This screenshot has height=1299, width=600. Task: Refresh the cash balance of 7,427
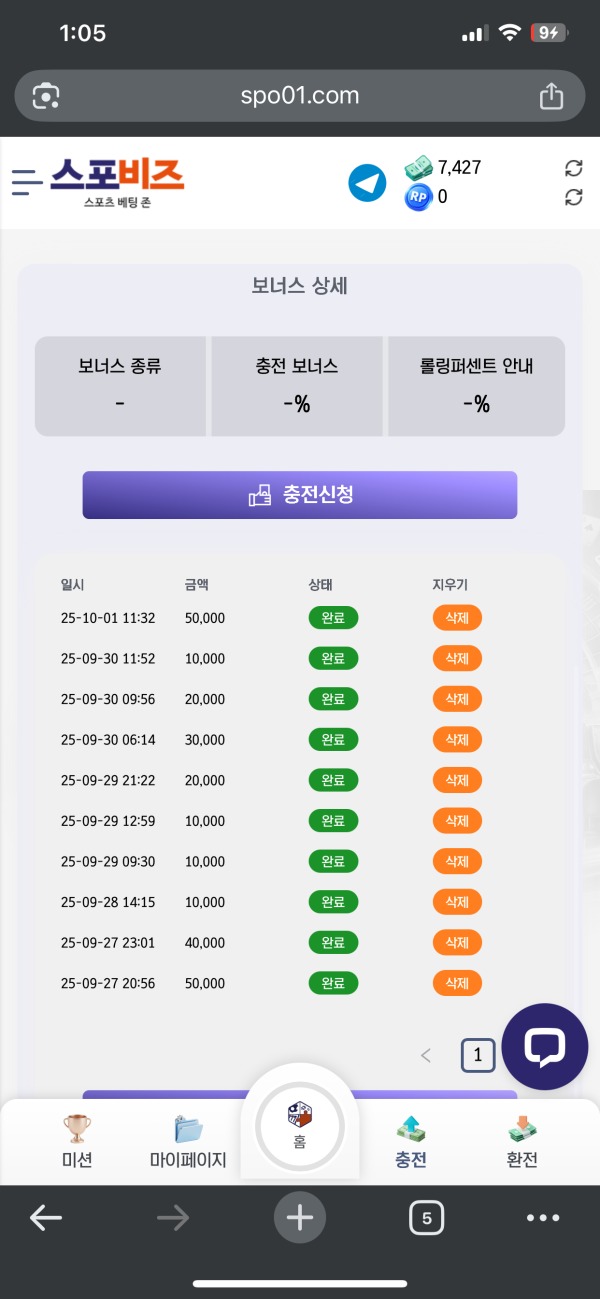pos(573,168)
